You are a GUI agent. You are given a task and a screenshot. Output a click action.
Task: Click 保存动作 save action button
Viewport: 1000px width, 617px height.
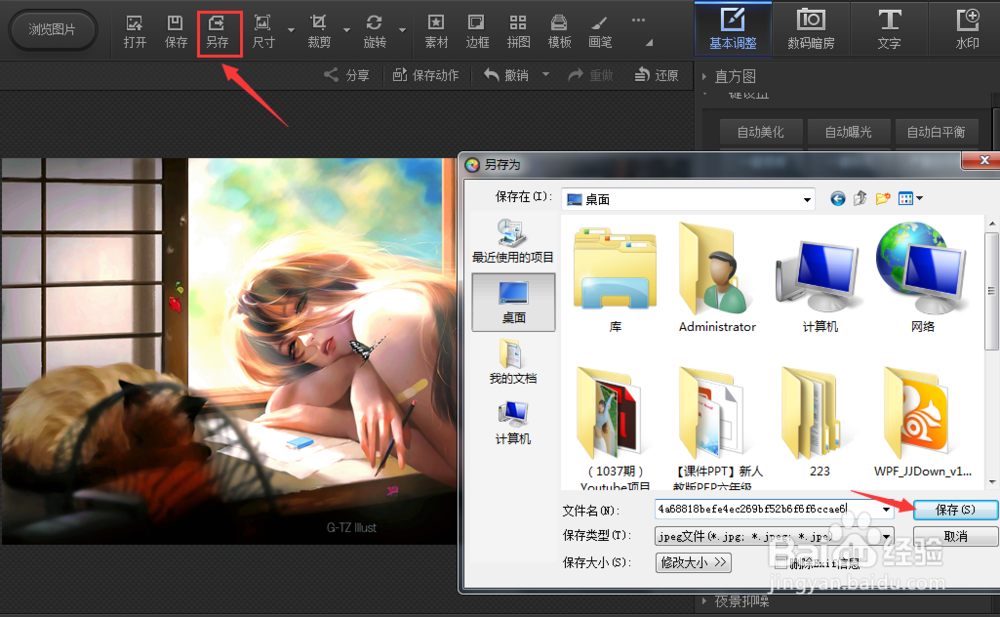click(x=425, y=75)
